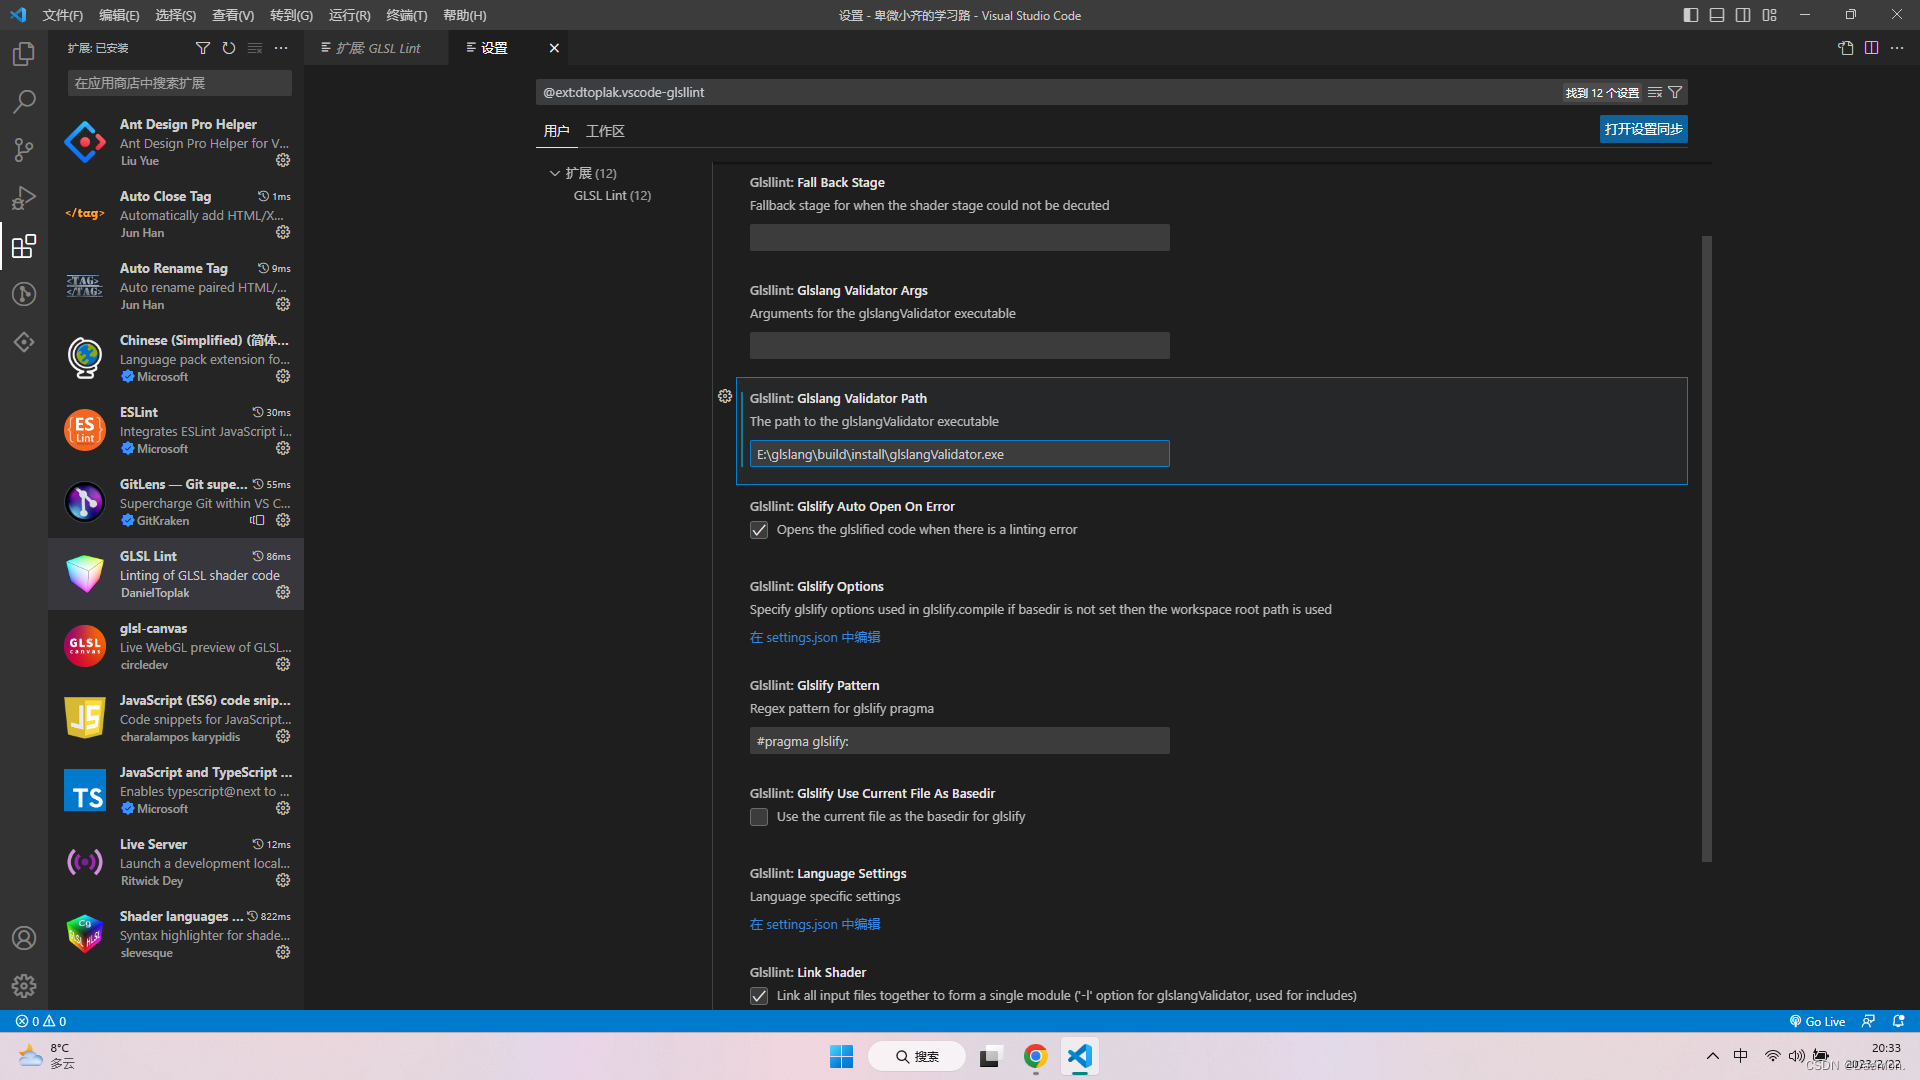The height and width of the screenshot is (1080, 1920).
Task: Click the Glslify Pattern input field
Action: (x=959, y=741)
